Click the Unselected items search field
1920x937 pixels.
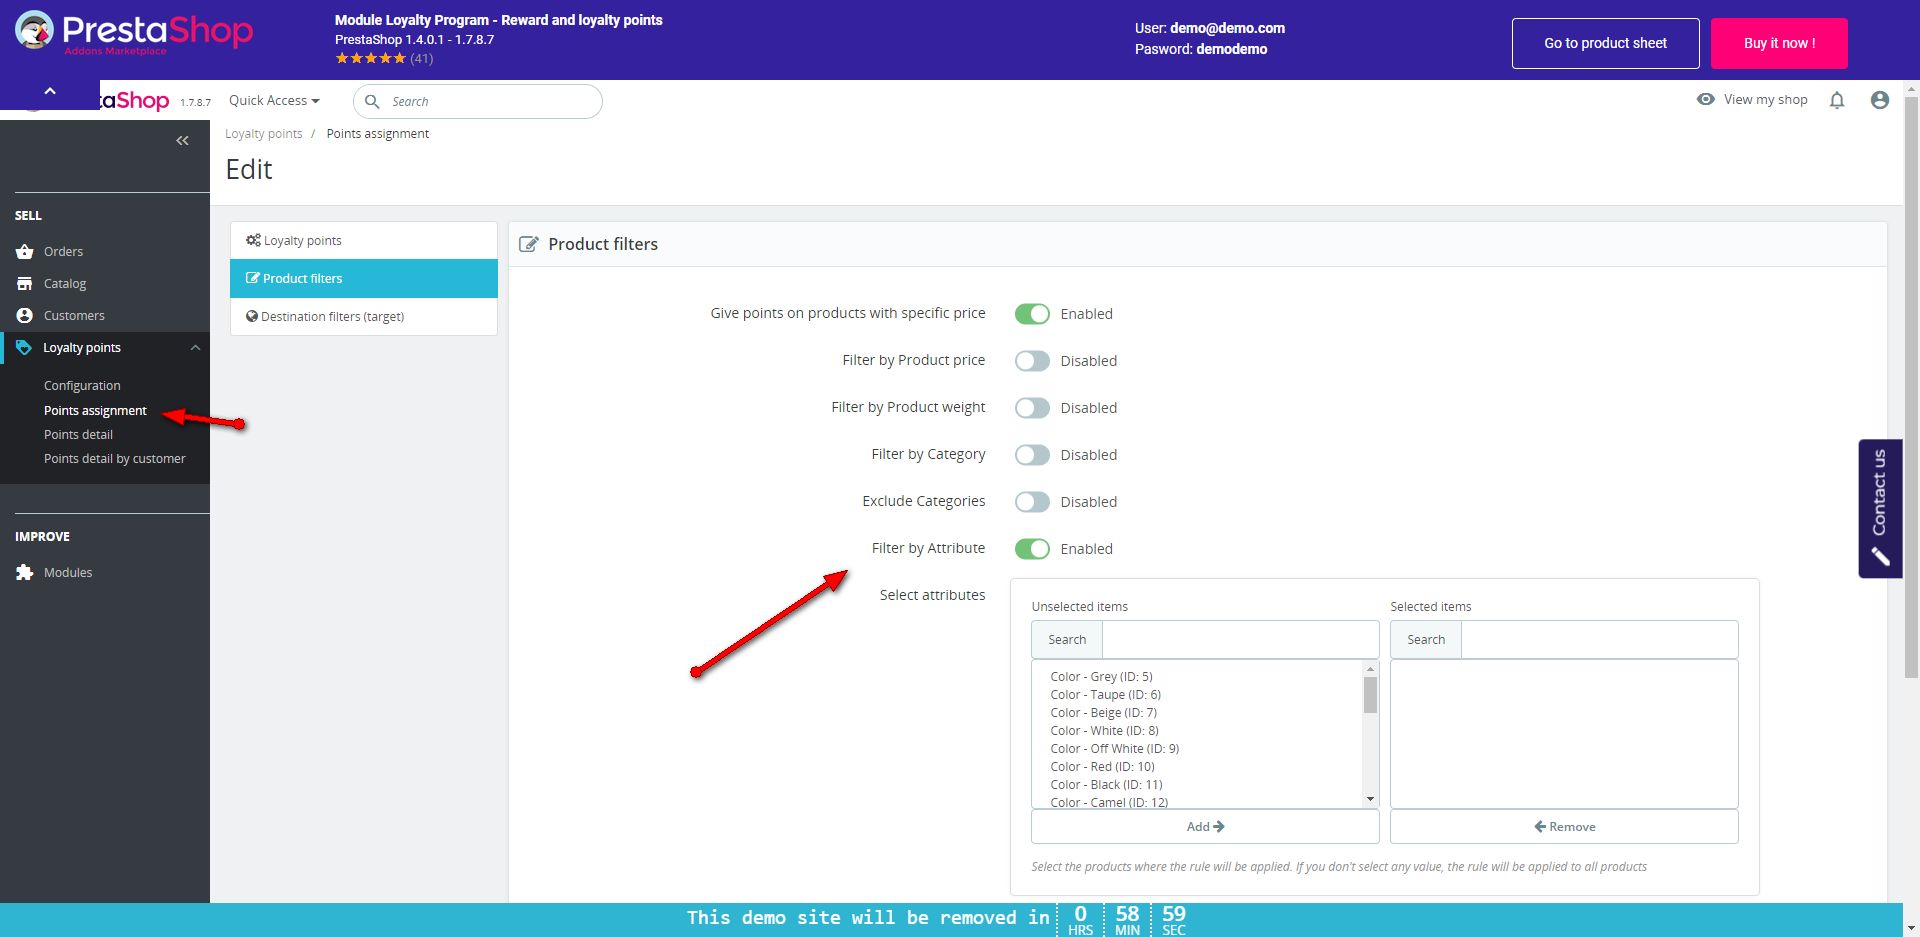1239,640
